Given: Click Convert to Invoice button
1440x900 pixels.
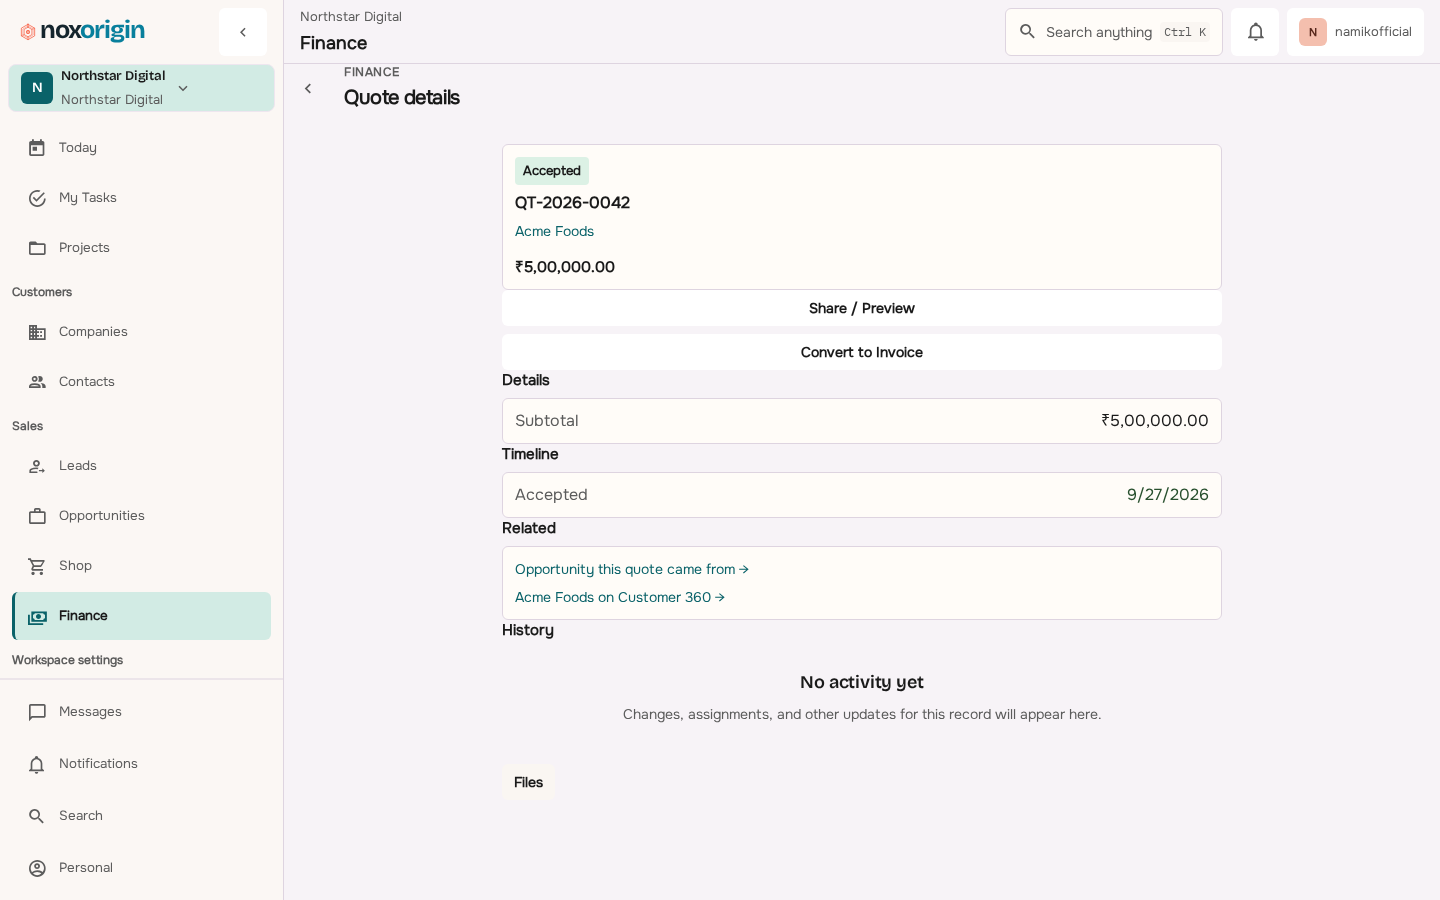Looking at the screenshot, I should click(862, 352).
